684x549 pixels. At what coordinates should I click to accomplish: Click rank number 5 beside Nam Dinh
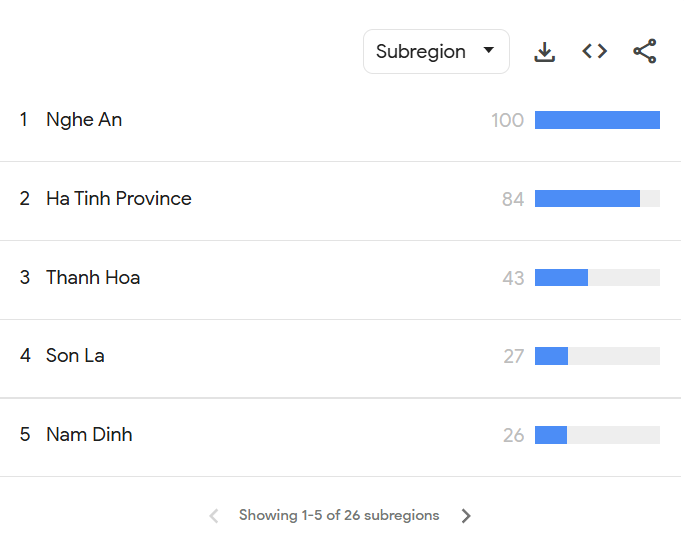pos(25,435)
